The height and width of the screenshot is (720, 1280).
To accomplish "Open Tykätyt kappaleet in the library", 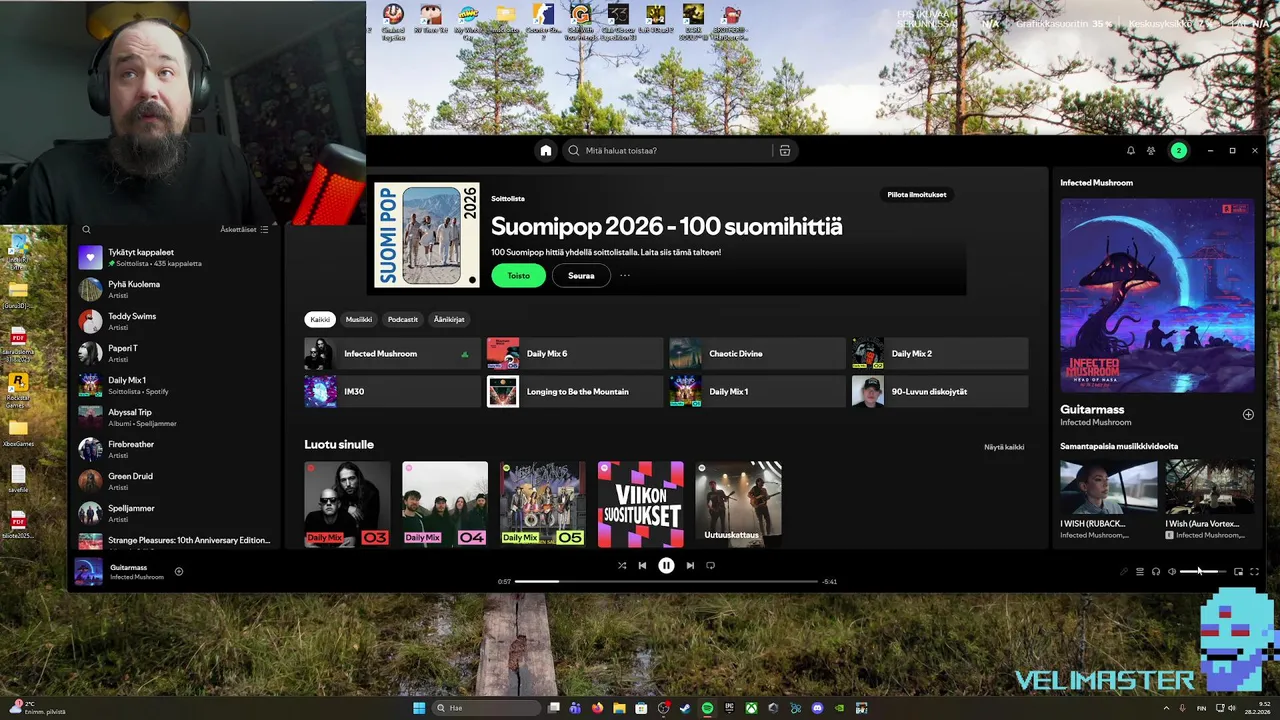I will (x=176, y=258).
